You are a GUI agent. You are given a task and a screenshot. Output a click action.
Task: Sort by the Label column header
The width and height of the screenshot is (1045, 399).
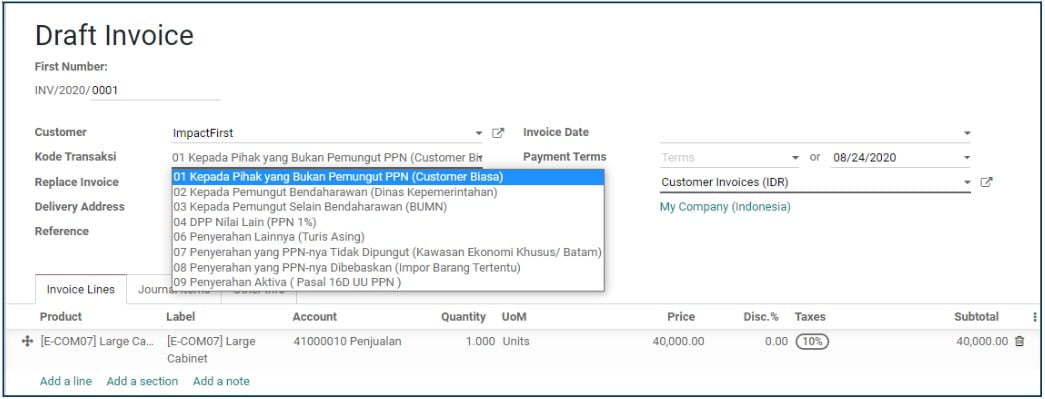181,316
